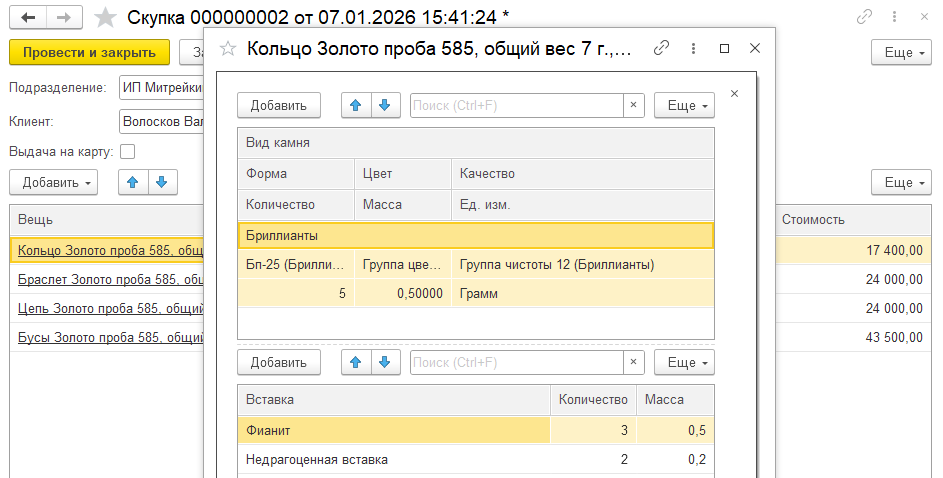Select the Бриллианты stone row

(x=475, y=235)
